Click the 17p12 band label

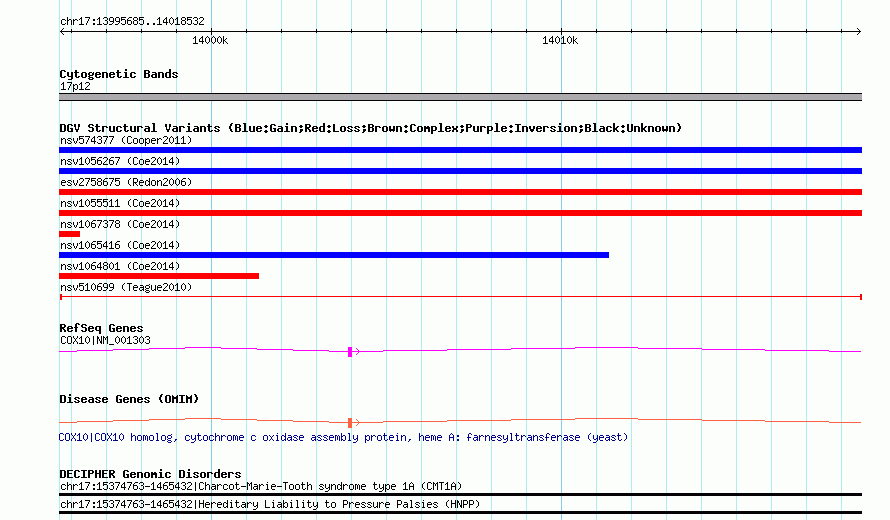tap(75, 87)
